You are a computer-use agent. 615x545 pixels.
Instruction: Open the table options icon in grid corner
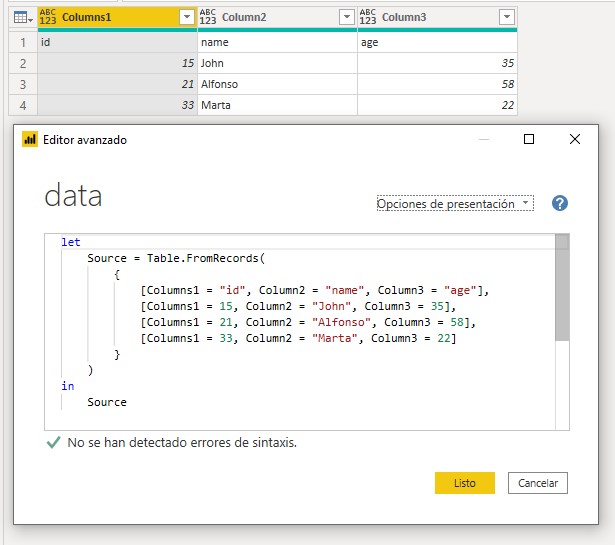click(23, 17)
